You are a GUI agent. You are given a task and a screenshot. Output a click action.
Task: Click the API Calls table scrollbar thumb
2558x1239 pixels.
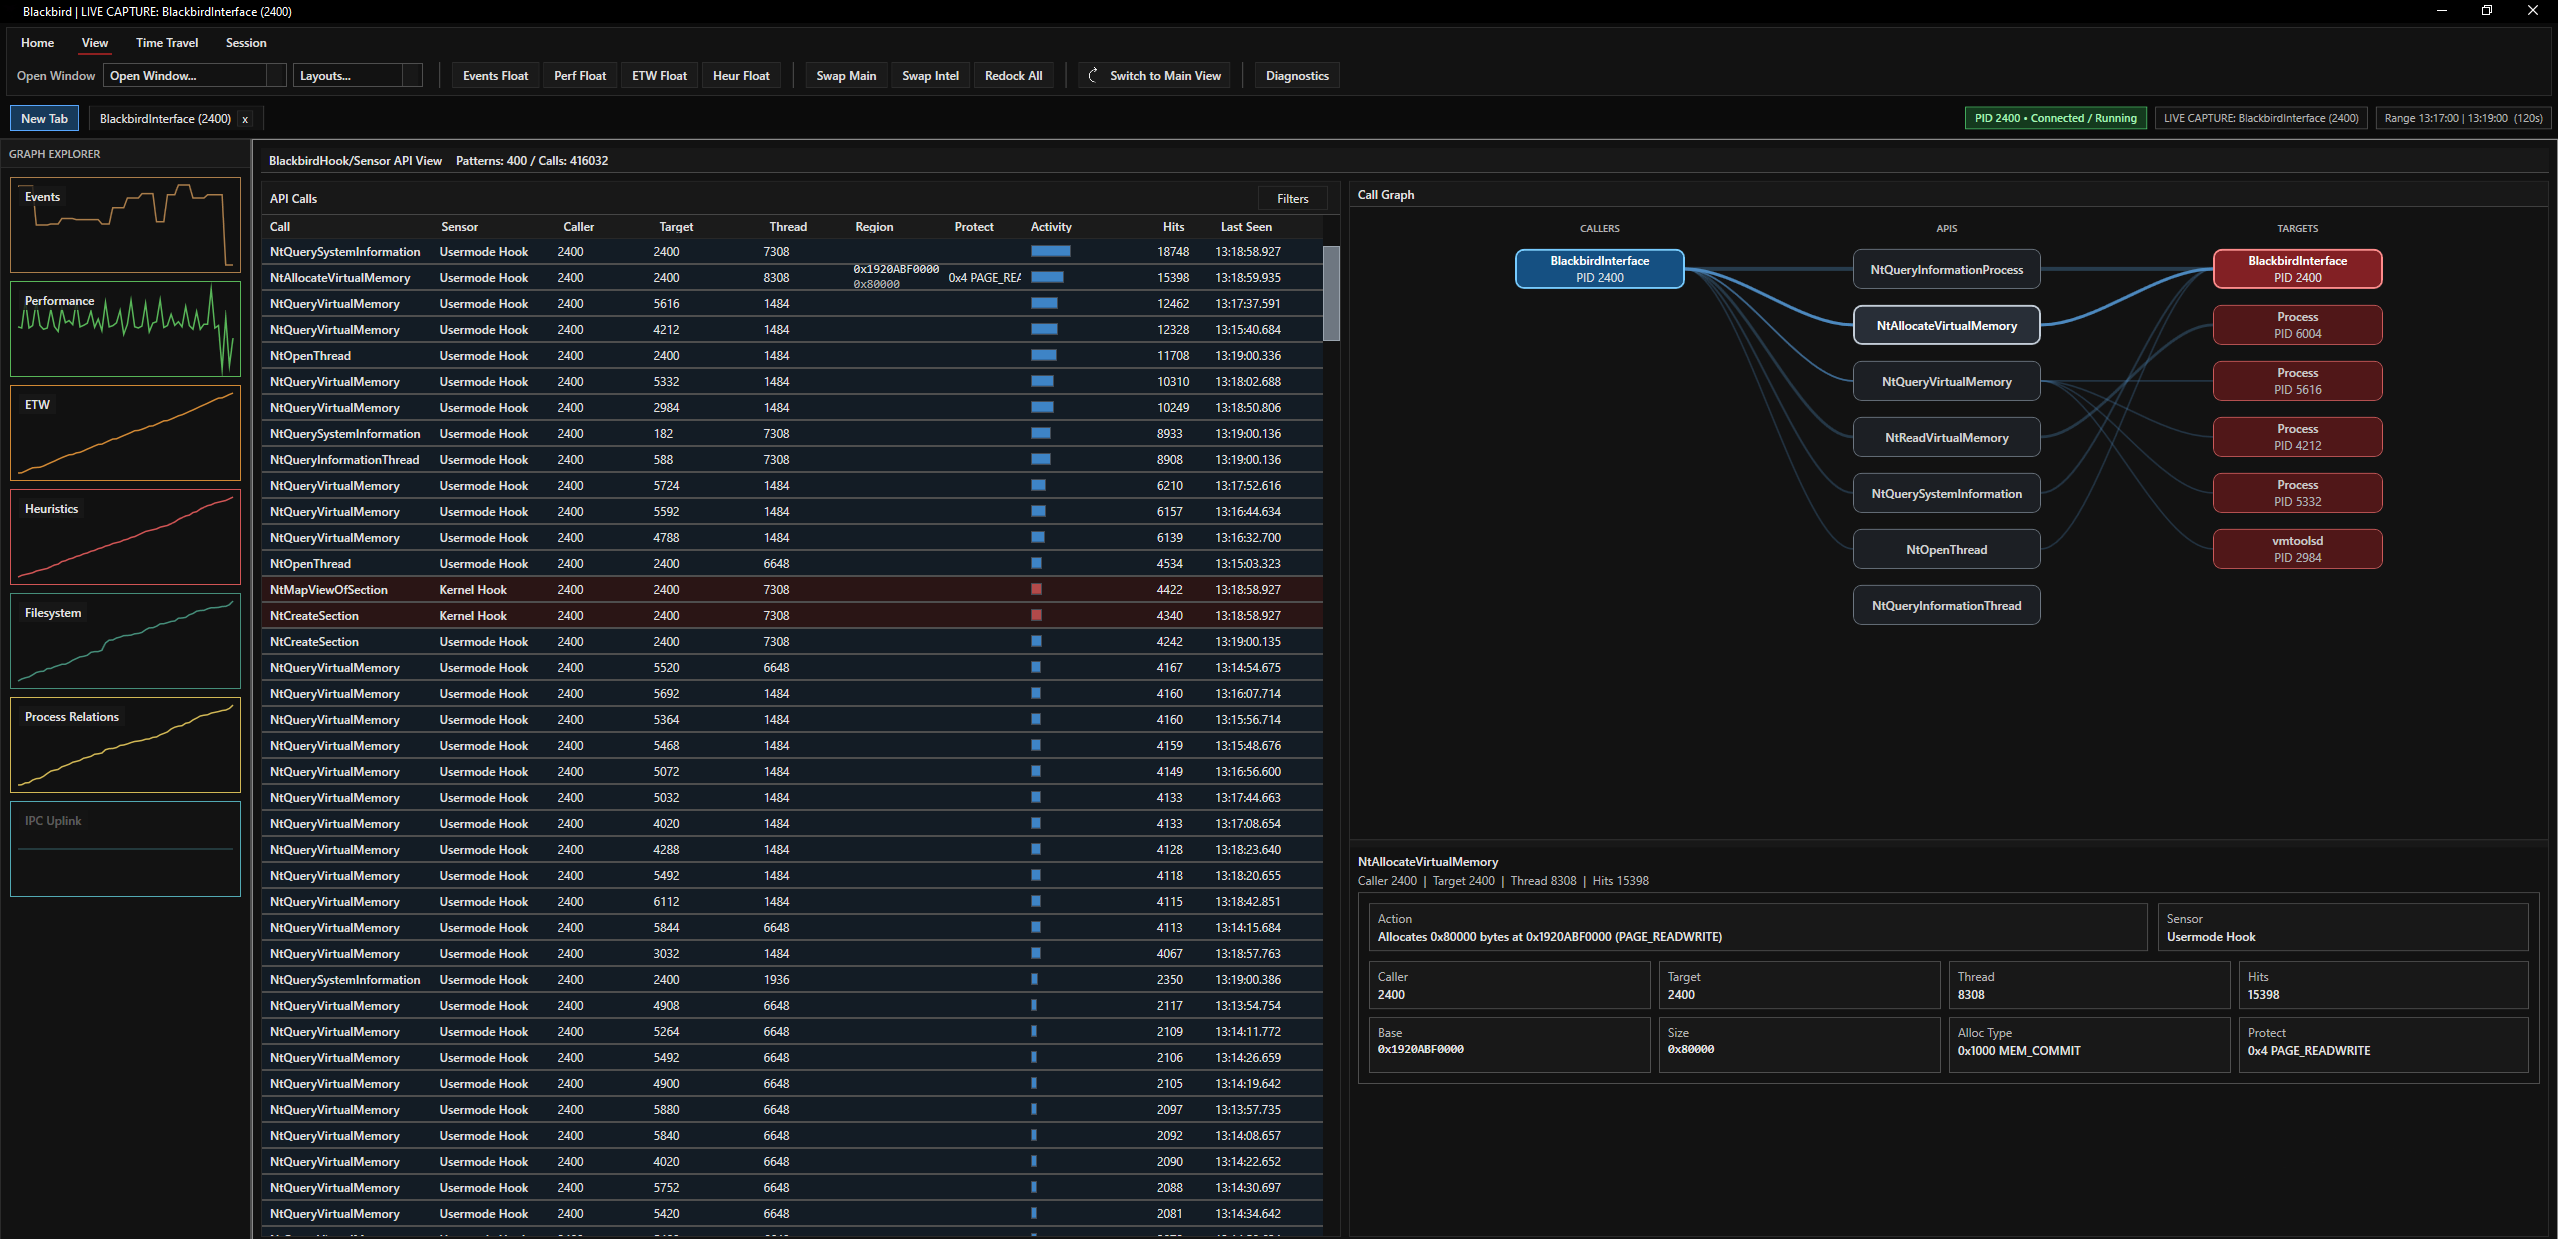(1331, 293)
